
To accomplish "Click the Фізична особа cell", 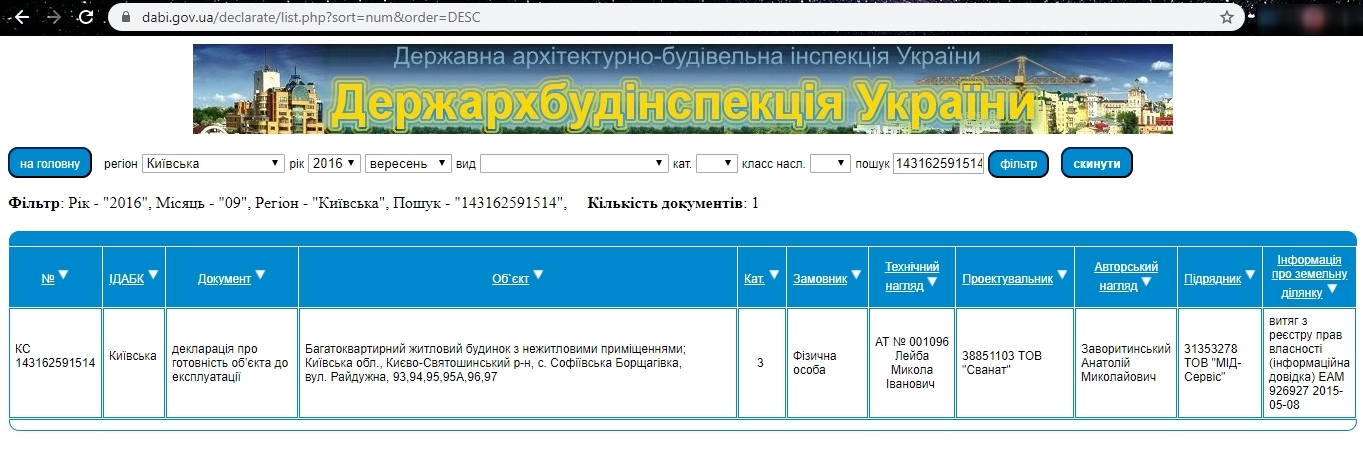I will [827, 363].
